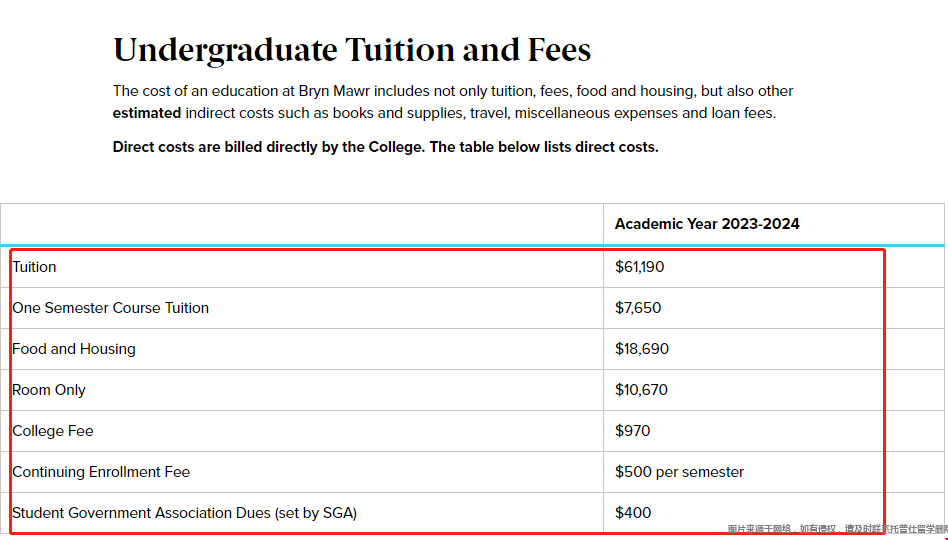Select Student Government Association Dues label
The width and height of the screenshot is (948, 540).
point(184,513)
